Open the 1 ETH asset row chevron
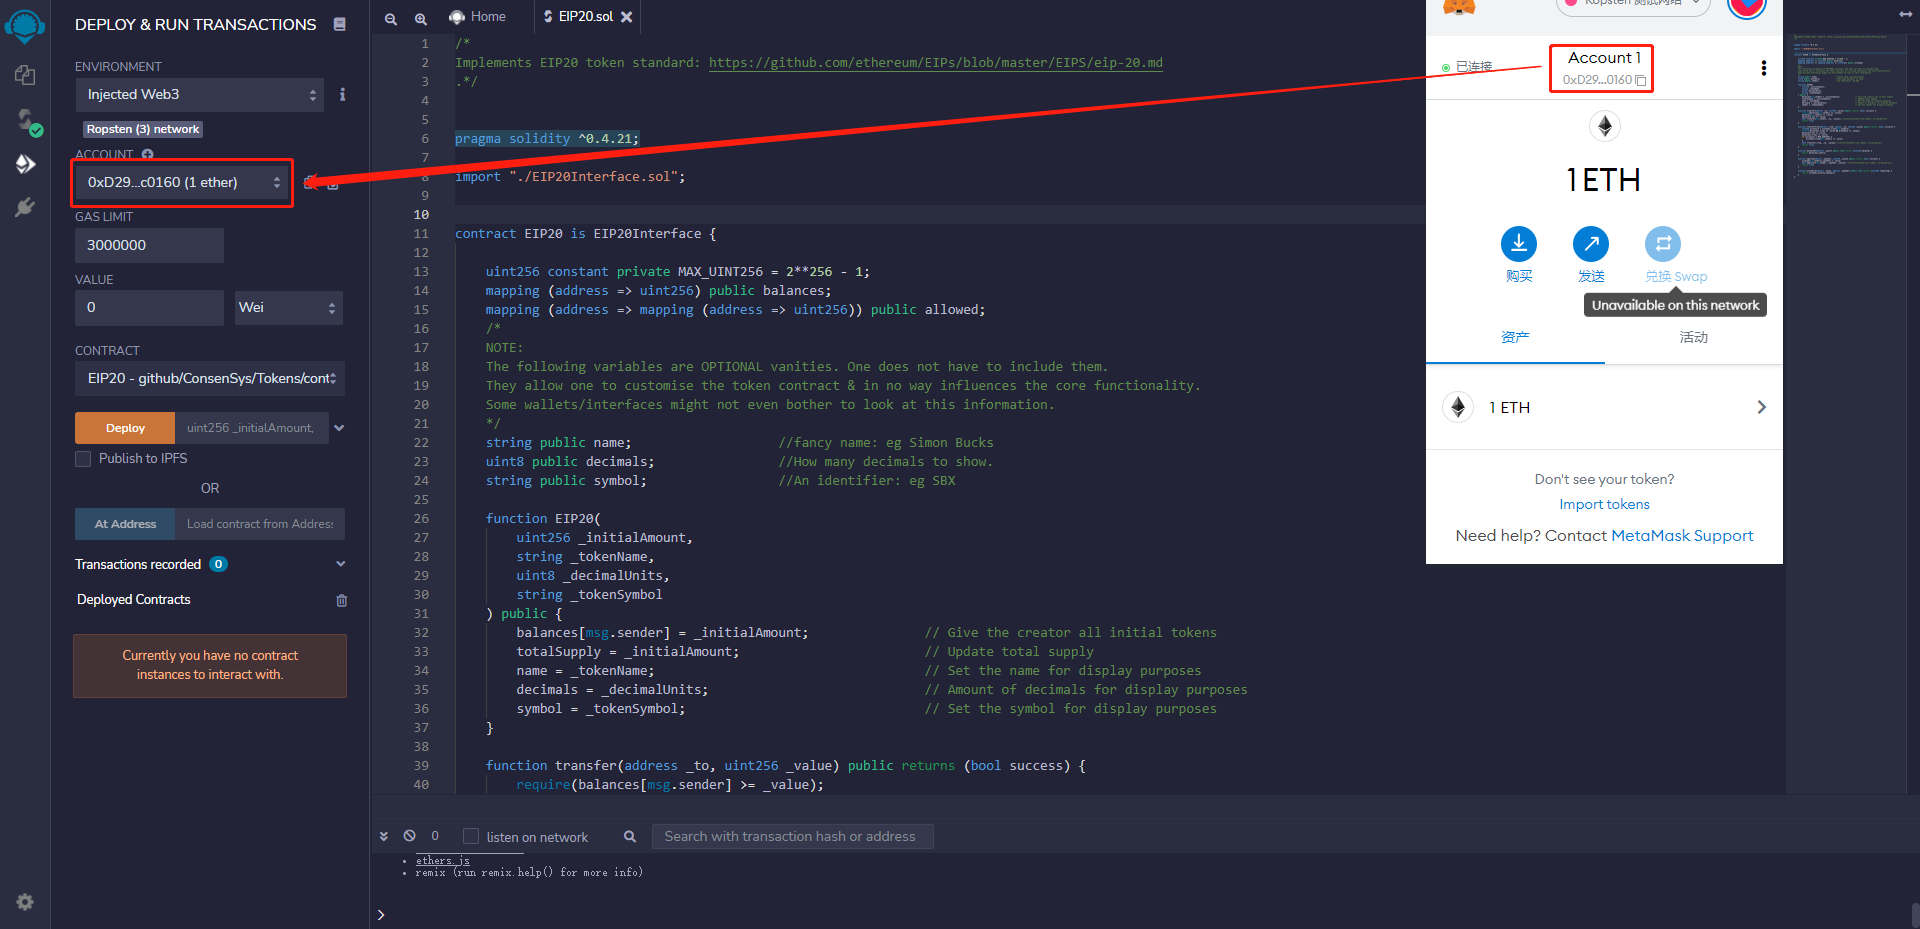This screenshot has width=1920, height=929. (1761, 407)
